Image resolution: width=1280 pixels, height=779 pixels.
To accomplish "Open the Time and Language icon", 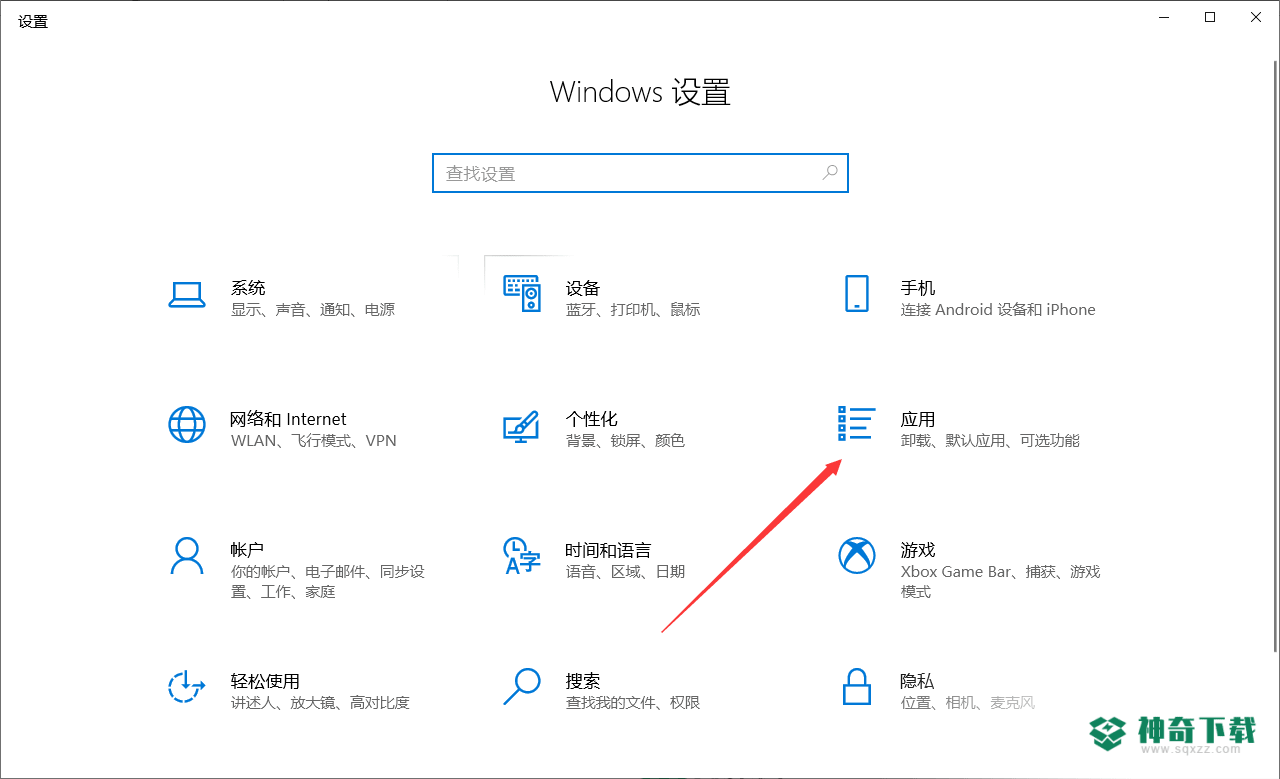I will pyautogui.click(x=522, y=556).
